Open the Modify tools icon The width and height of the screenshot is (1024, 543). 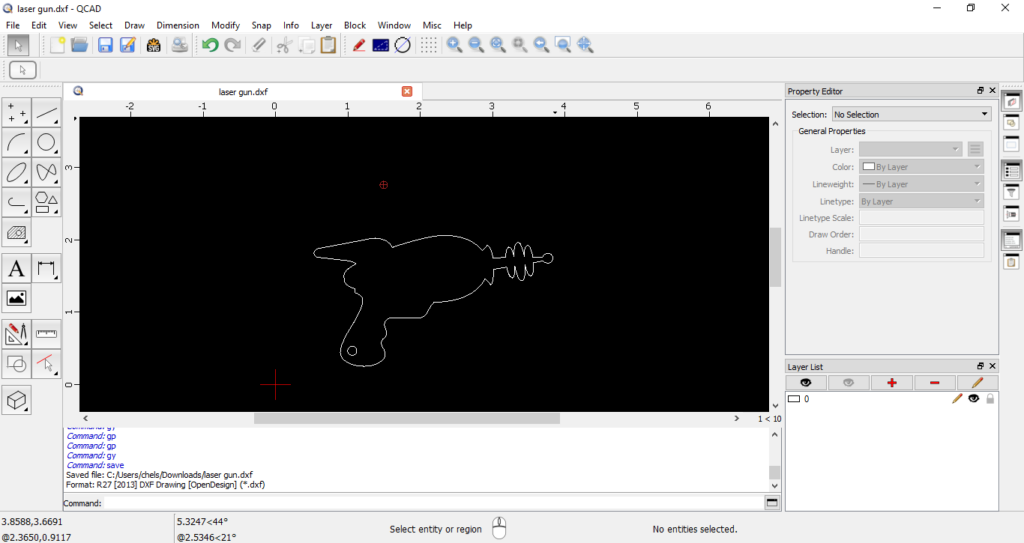(x=17, y=334)
